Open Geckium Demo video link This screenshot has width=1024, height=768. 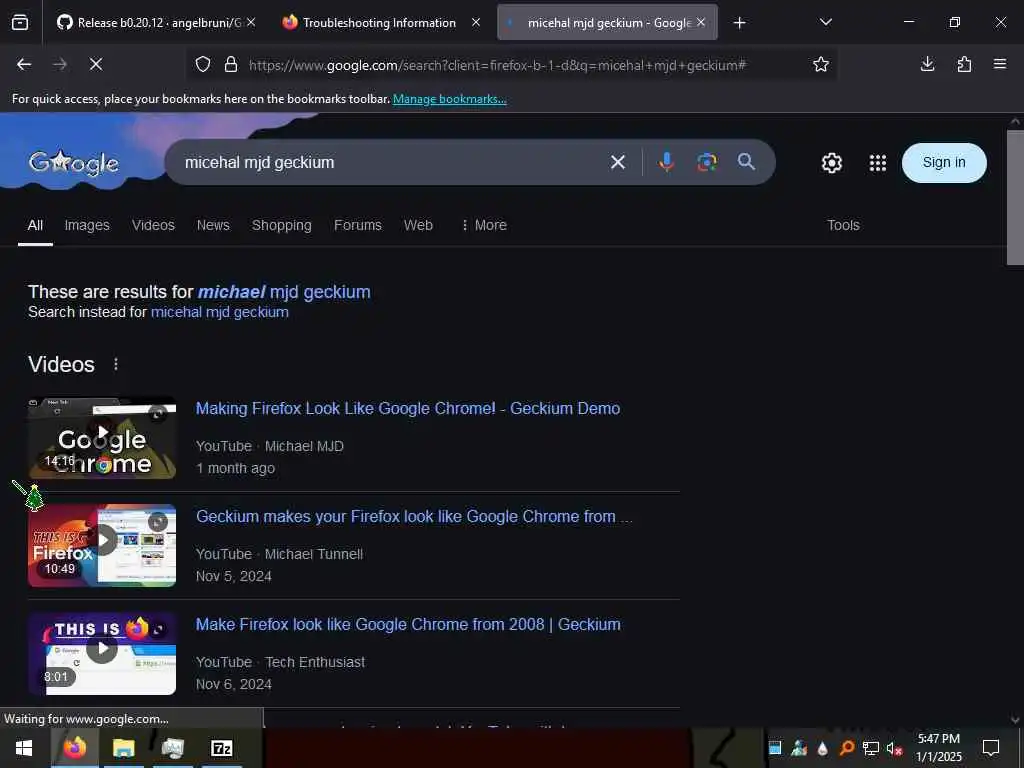click(x=408, y=409)
